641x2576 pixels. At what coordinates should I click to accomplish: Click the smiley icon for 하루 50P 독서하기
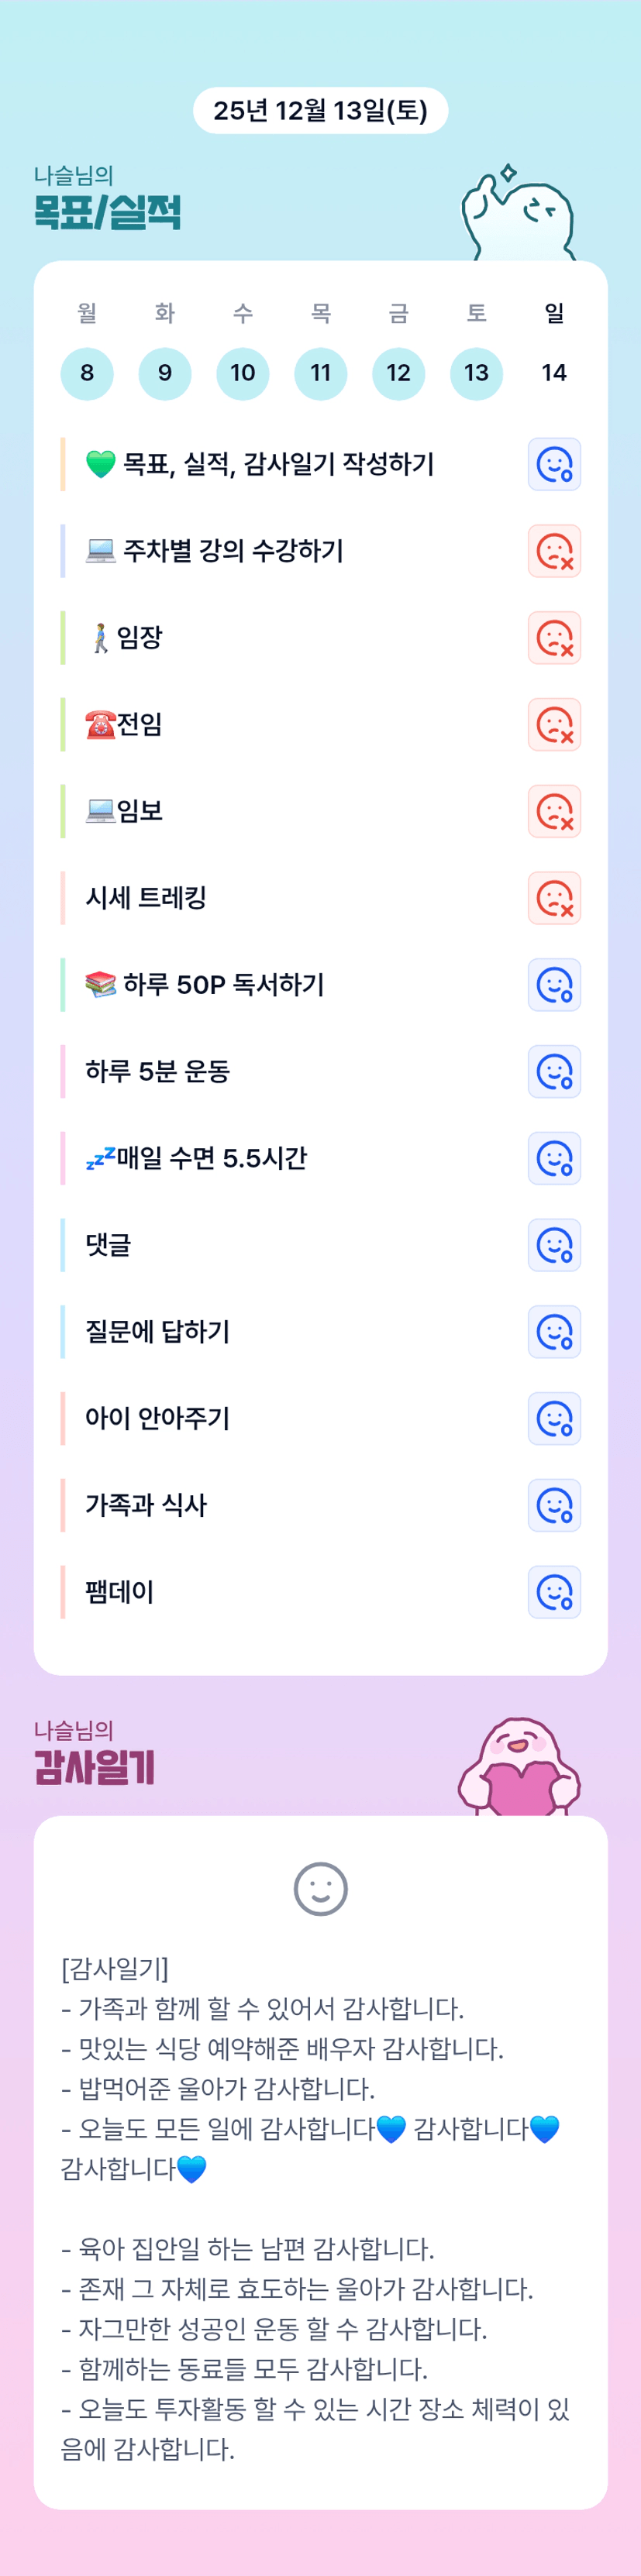point(554,985)
